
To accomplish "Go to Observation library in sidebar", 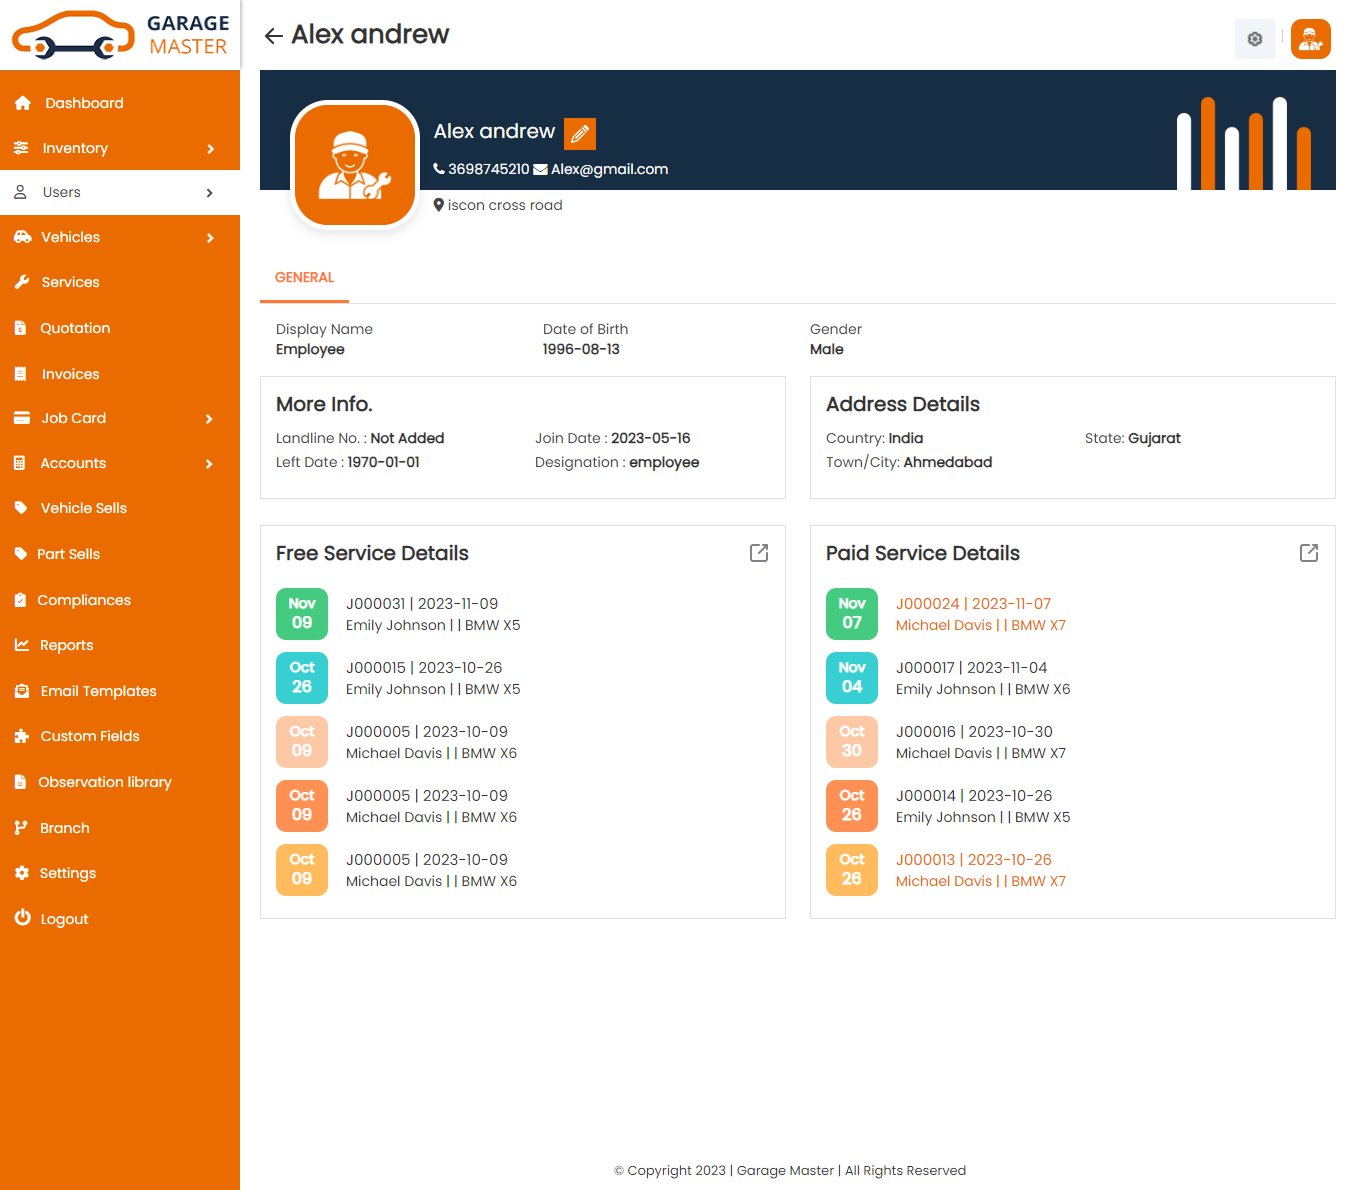I will click(104, 782).
